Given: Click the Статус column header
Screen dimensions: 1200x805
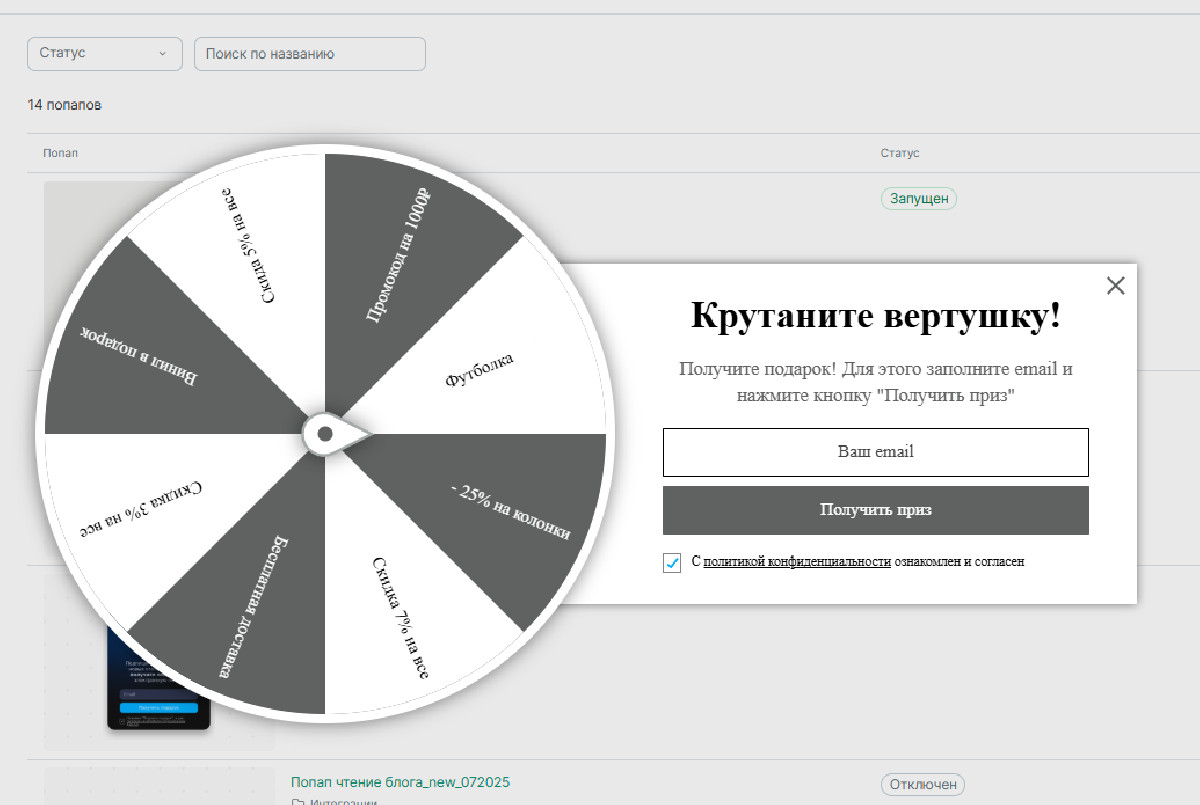Looking at the screenshot, I should click(x=899, y=153).
